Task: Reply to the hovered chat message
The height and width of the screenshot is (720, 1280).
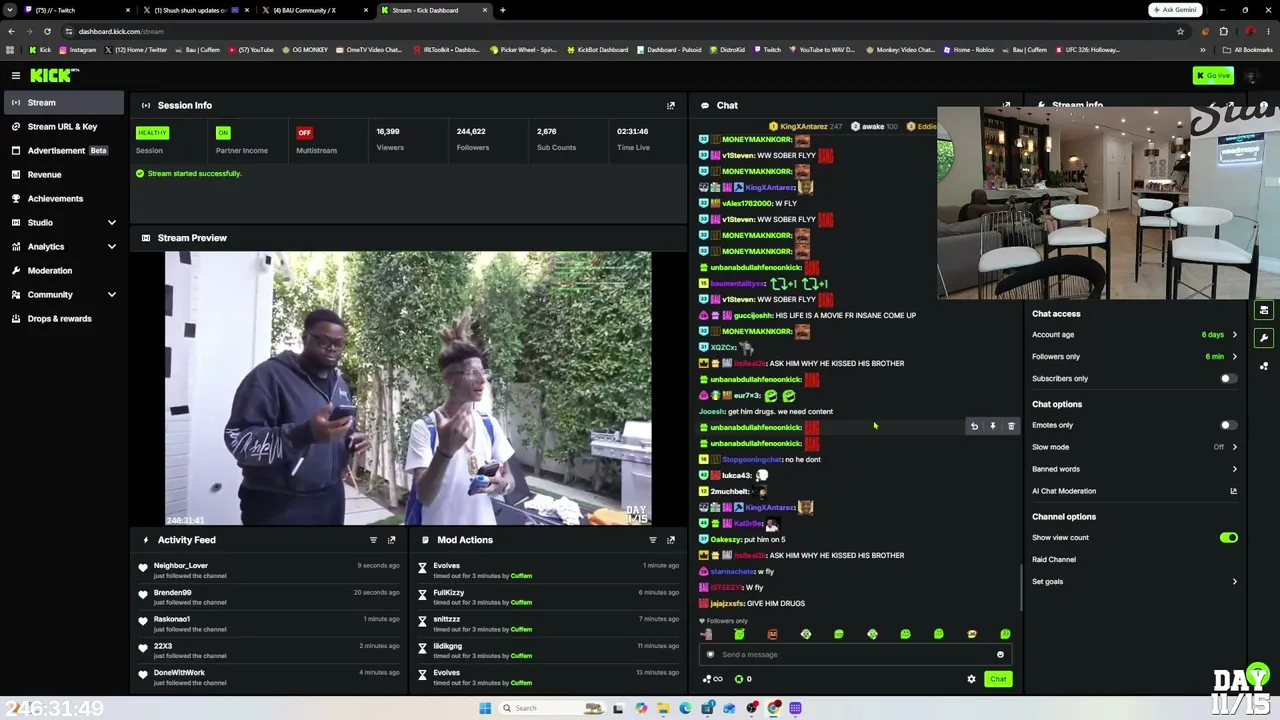Action: click(x=974, y=427)
